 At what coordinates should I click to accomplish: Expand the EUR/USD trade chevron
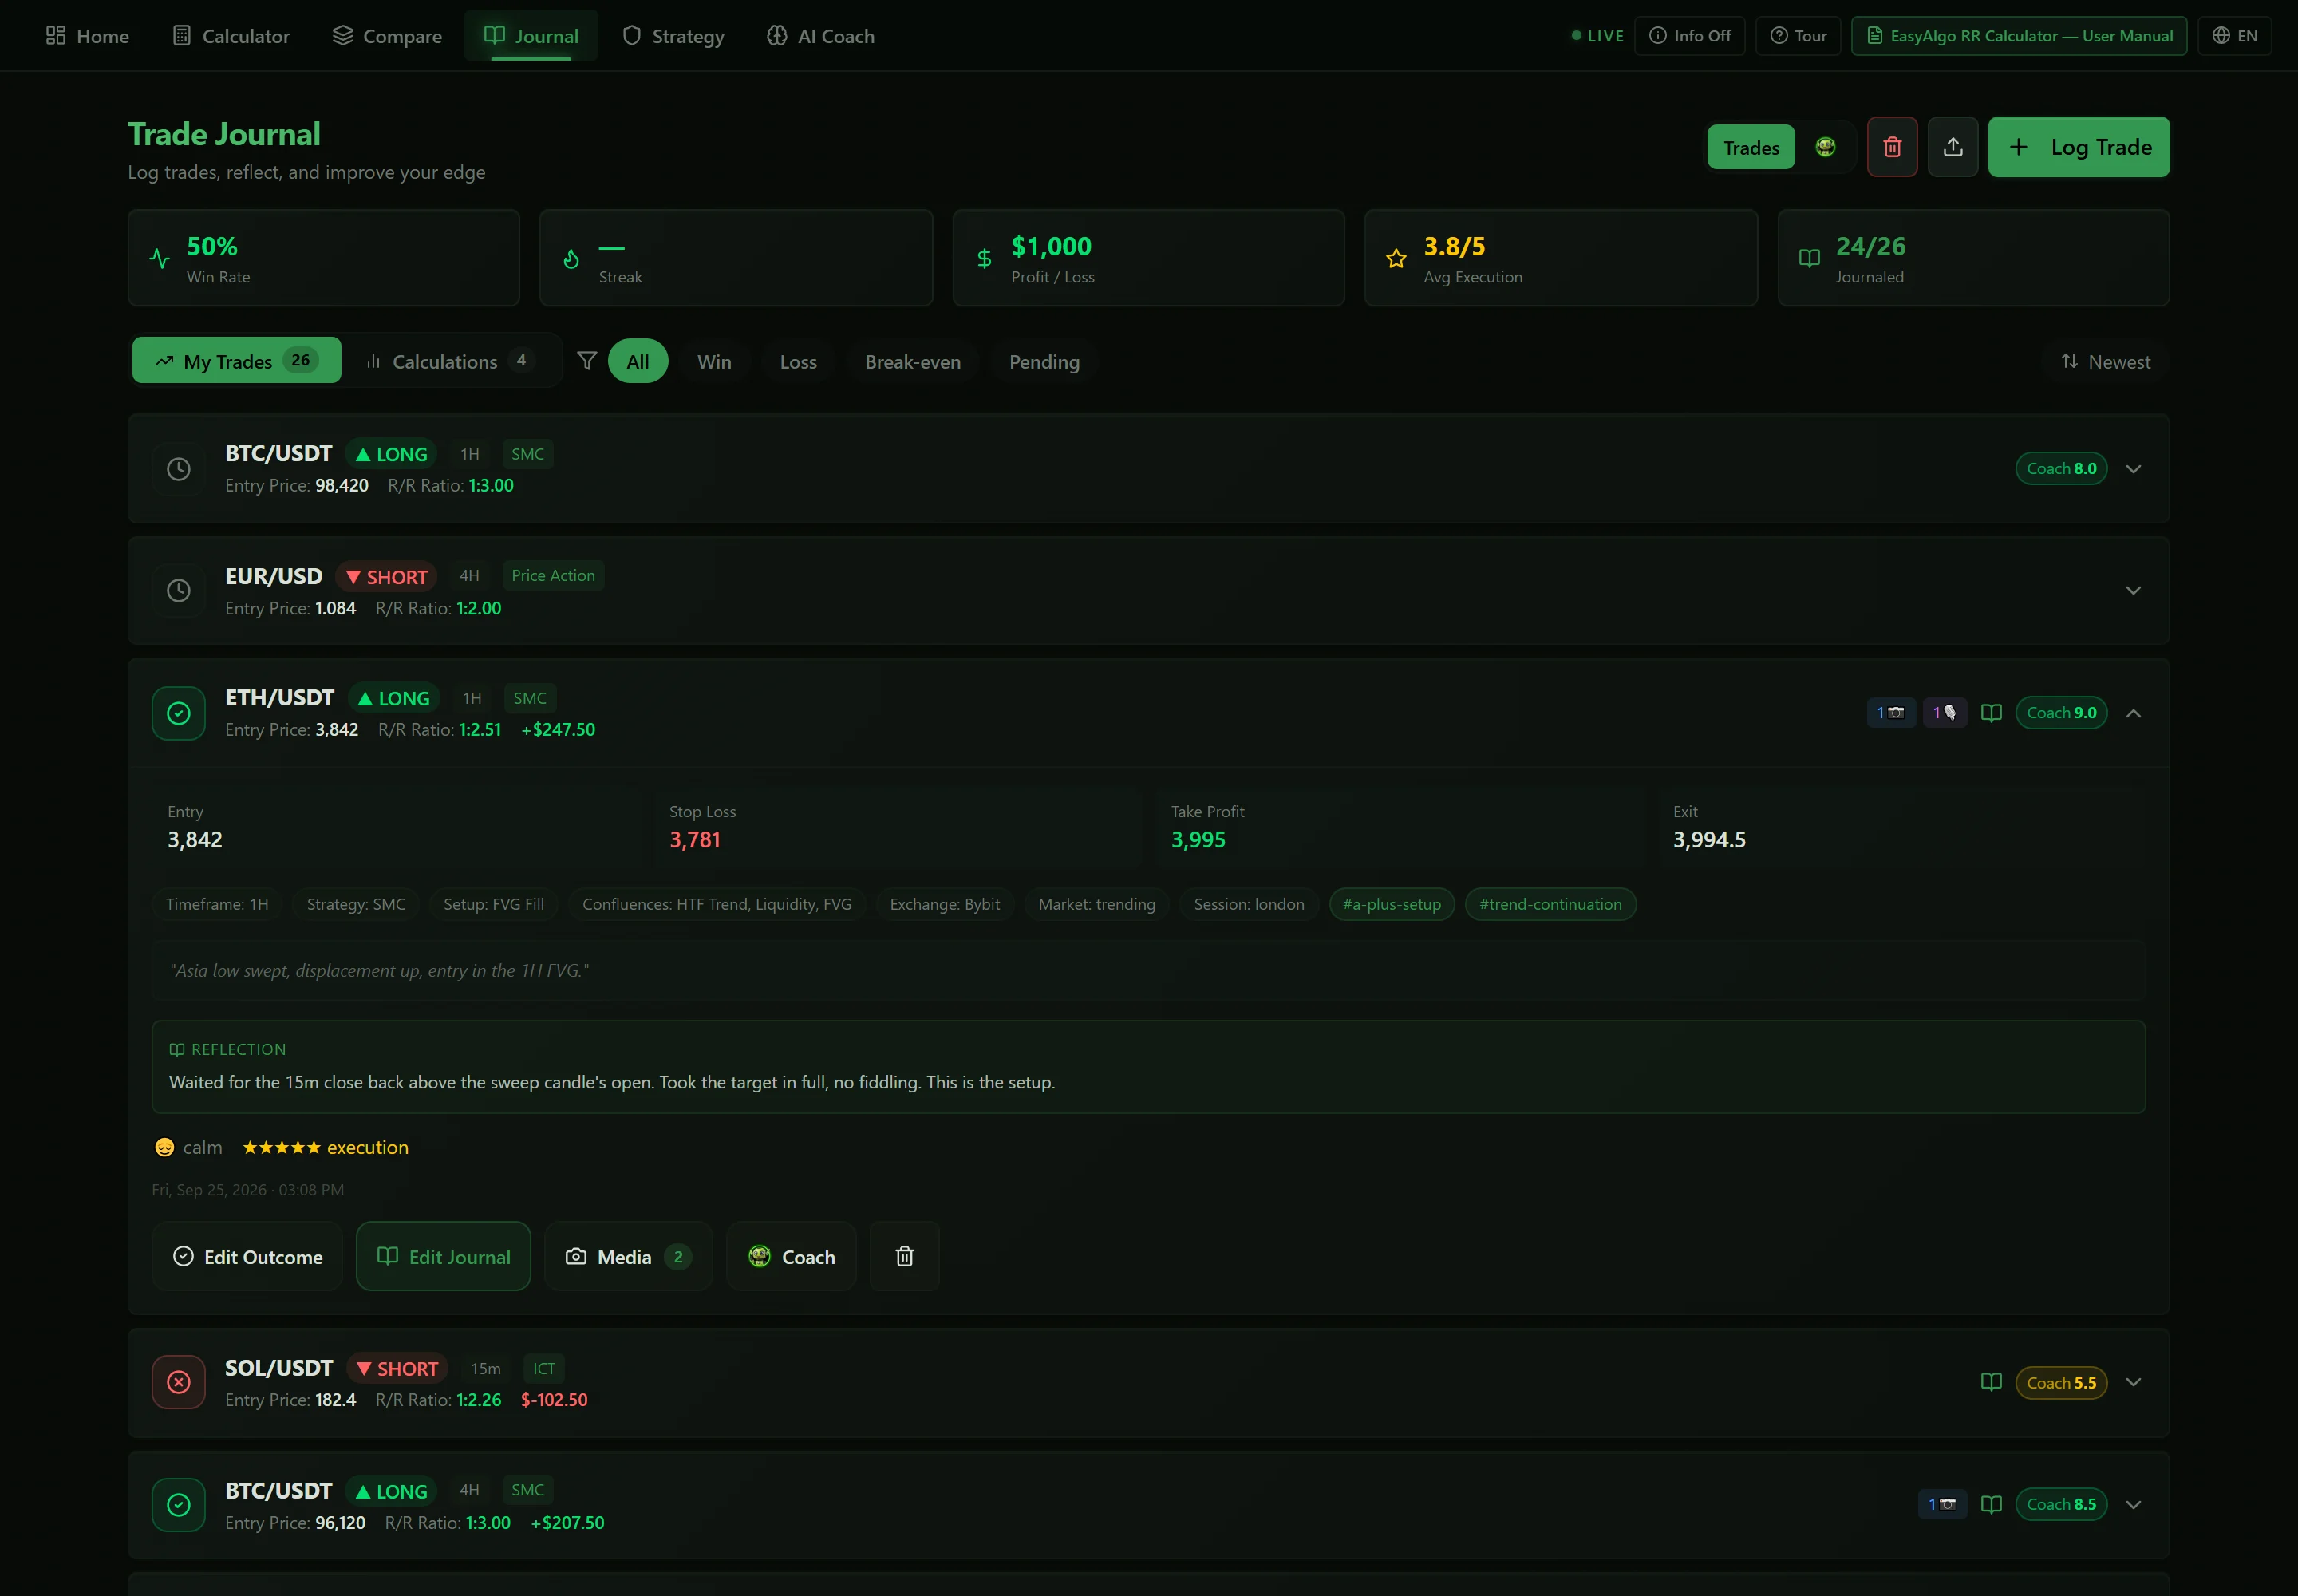[x=2133, y=590]
